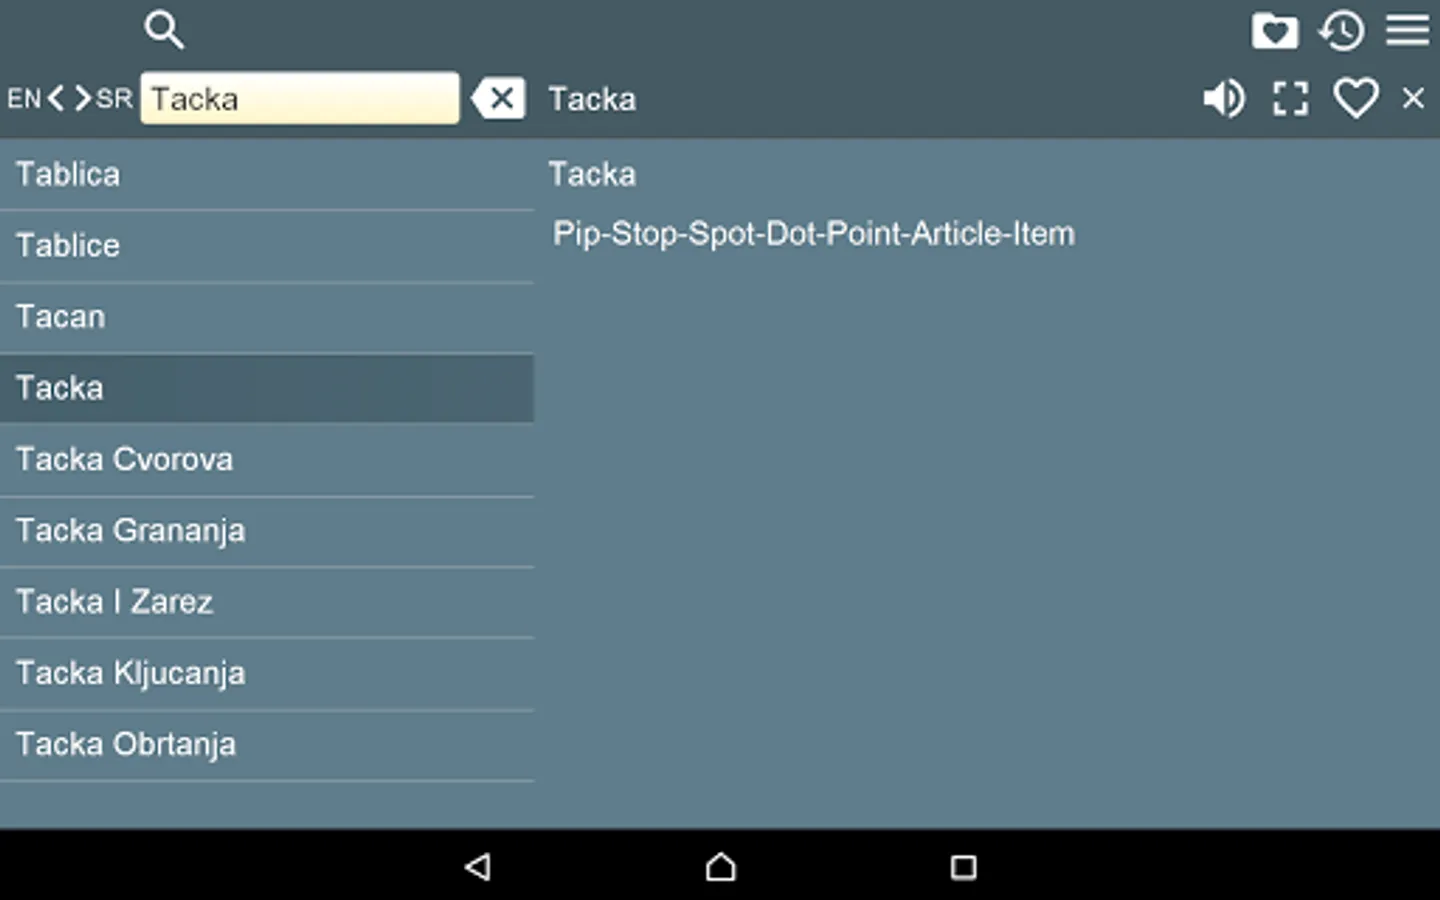Image resolution: width=1440 pixels, height=900 pixels.
Task: Tap the magnifying glass search icon
Action: point(164,30)
